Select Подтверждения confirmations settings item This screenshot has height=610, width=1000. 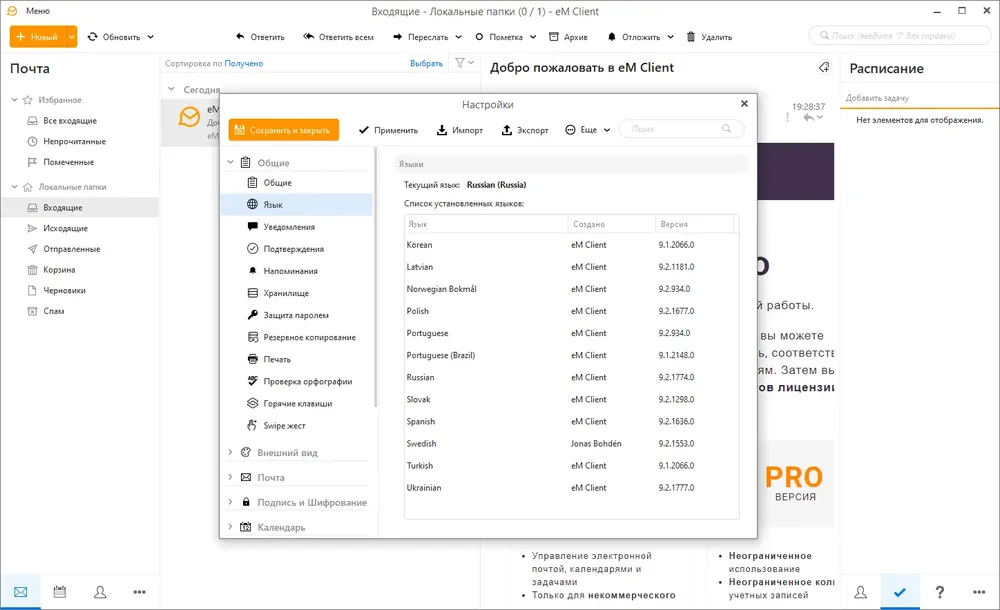tap(297, 249)
